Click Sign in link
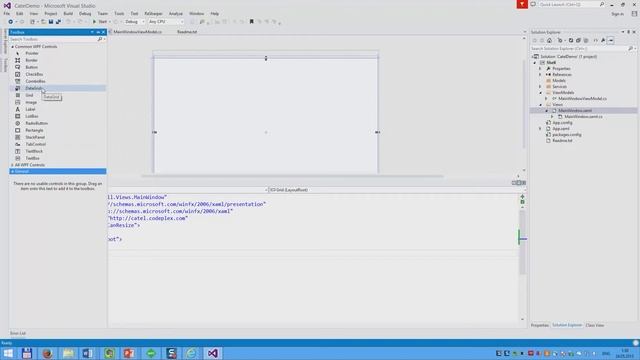 pyautogui.click(x=617, y=14)
